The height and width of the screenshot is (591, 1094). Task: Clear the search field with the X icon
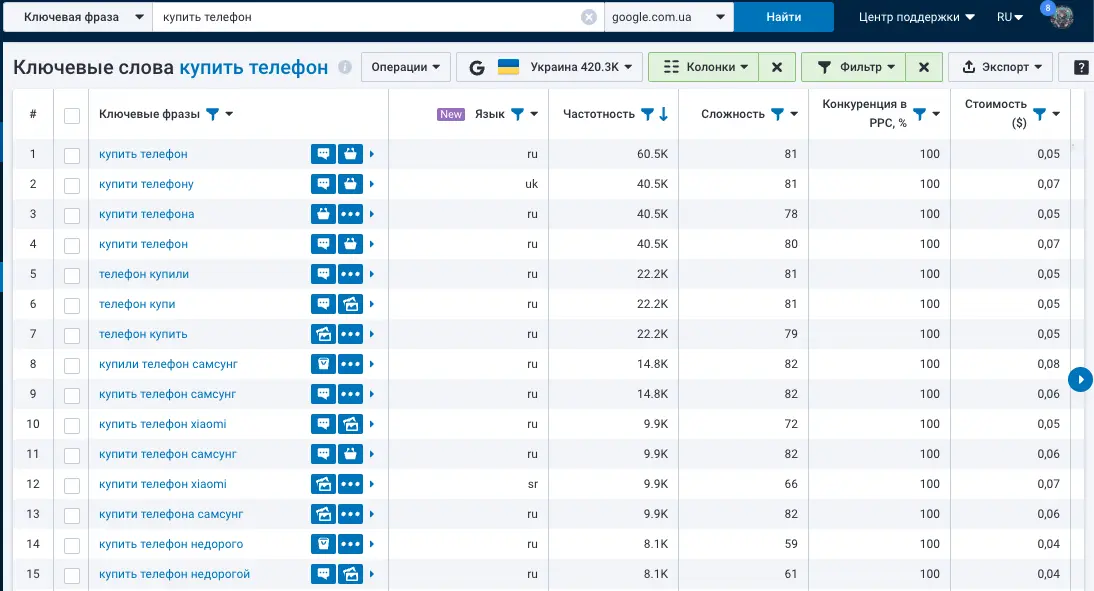pos(589,17)
